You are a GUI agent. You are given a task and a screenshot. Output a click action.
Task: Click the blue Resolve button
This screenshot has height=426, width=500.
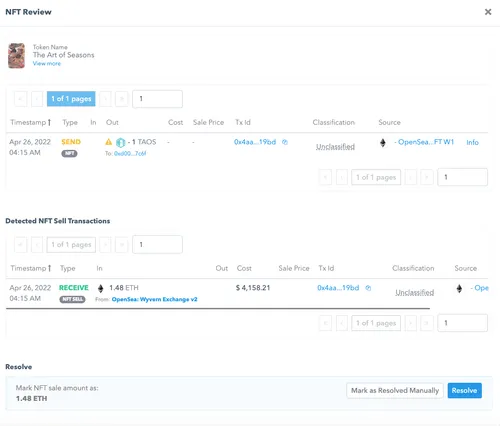point(464,390)
